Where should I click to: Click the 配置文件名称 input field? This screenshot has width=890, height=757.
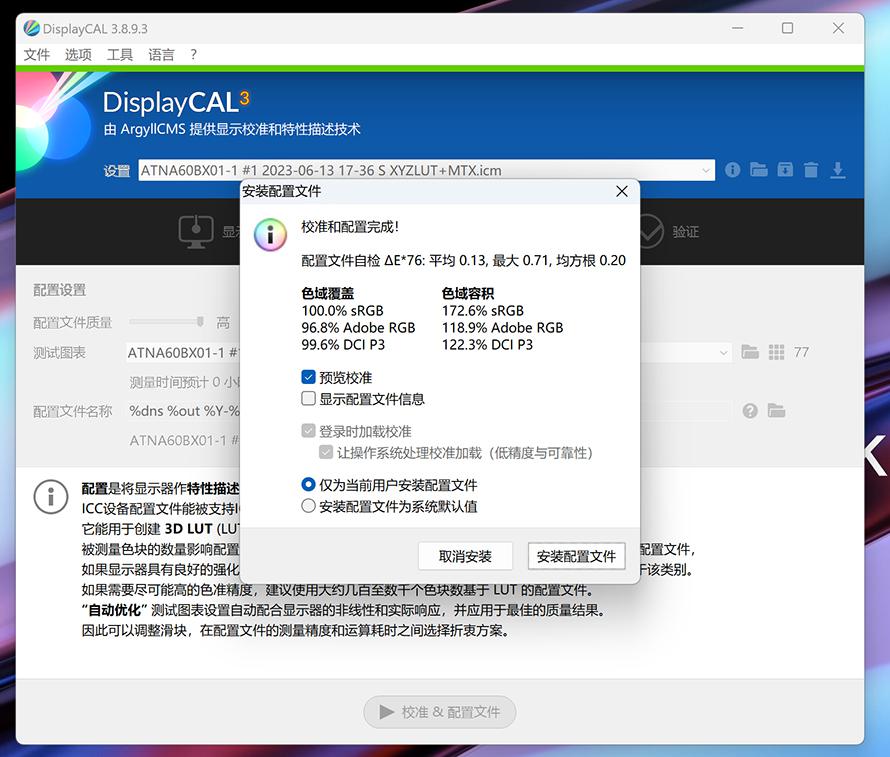[x=429, y=410]
